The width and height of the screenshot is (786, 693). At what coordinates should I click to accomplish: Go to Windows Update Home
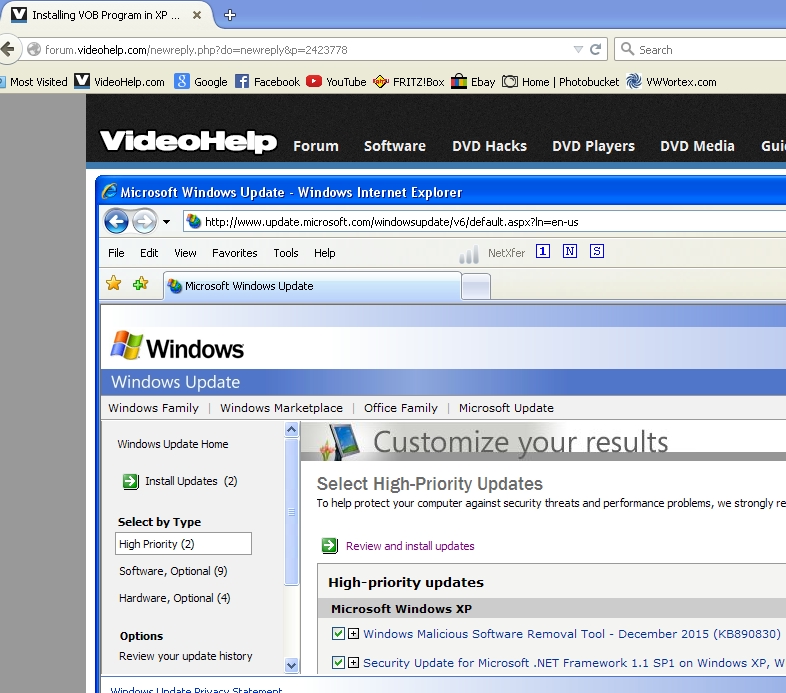point(172,444)
